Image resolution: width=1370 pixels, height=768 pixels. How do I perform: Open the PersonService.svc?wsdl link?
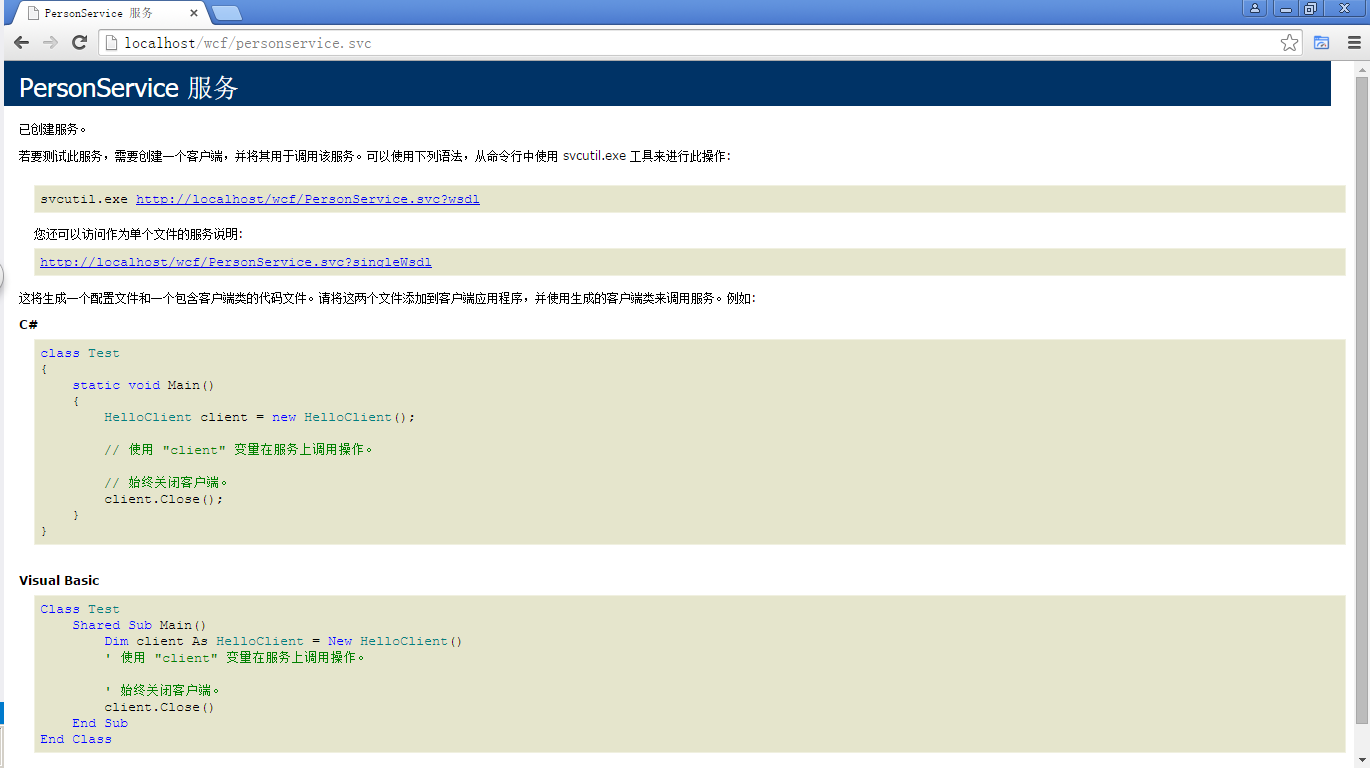(x=307, y=199)
